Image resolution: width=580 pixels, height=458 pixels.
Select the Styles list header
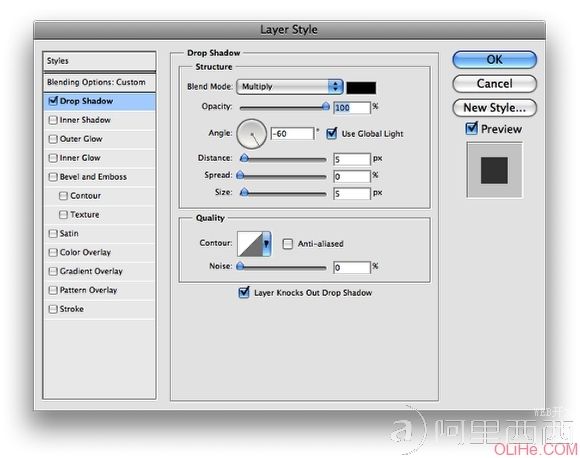click(x=99, y=61)
